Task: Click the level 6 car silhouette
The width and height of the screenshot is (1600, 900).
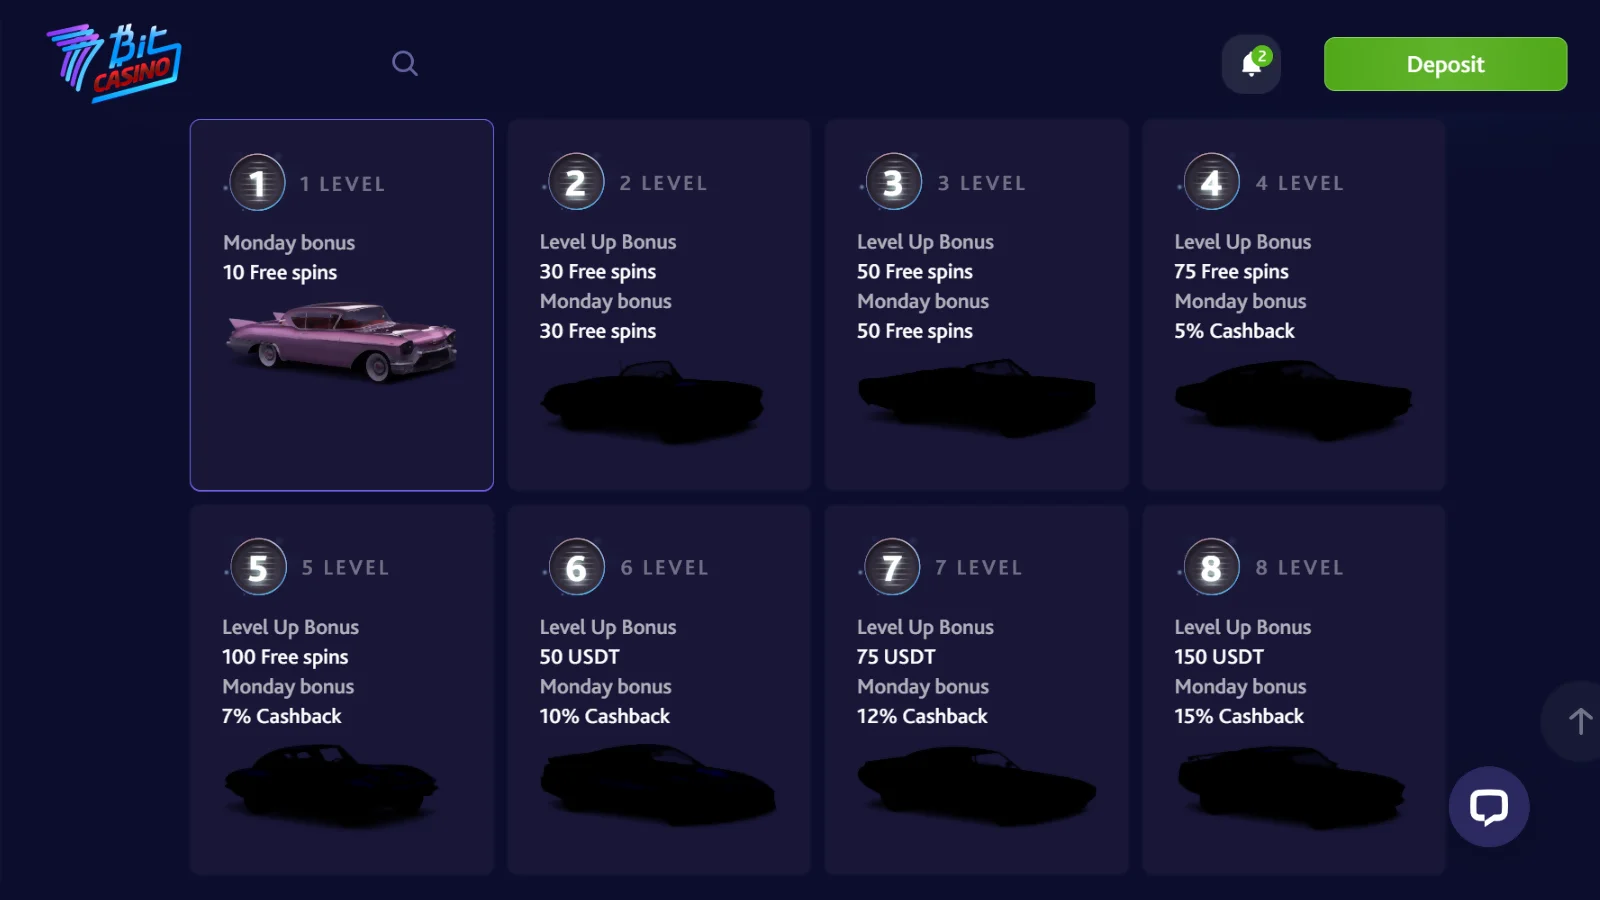Action: tap(658, 786)
